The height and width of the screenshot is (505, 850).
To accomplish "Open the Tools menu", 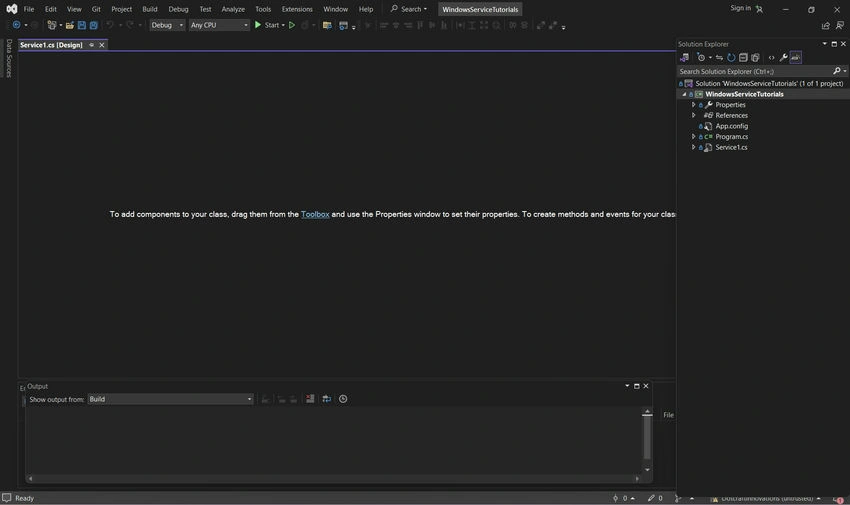I will (263, 9).
